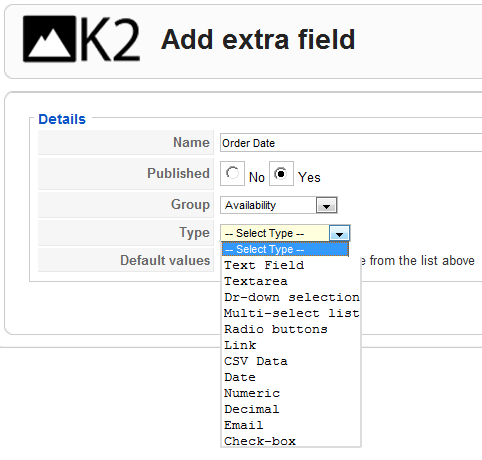Screen dimensions: 482x460
Task: Choose CSV Data type option
Action: [x=291, y=361]
